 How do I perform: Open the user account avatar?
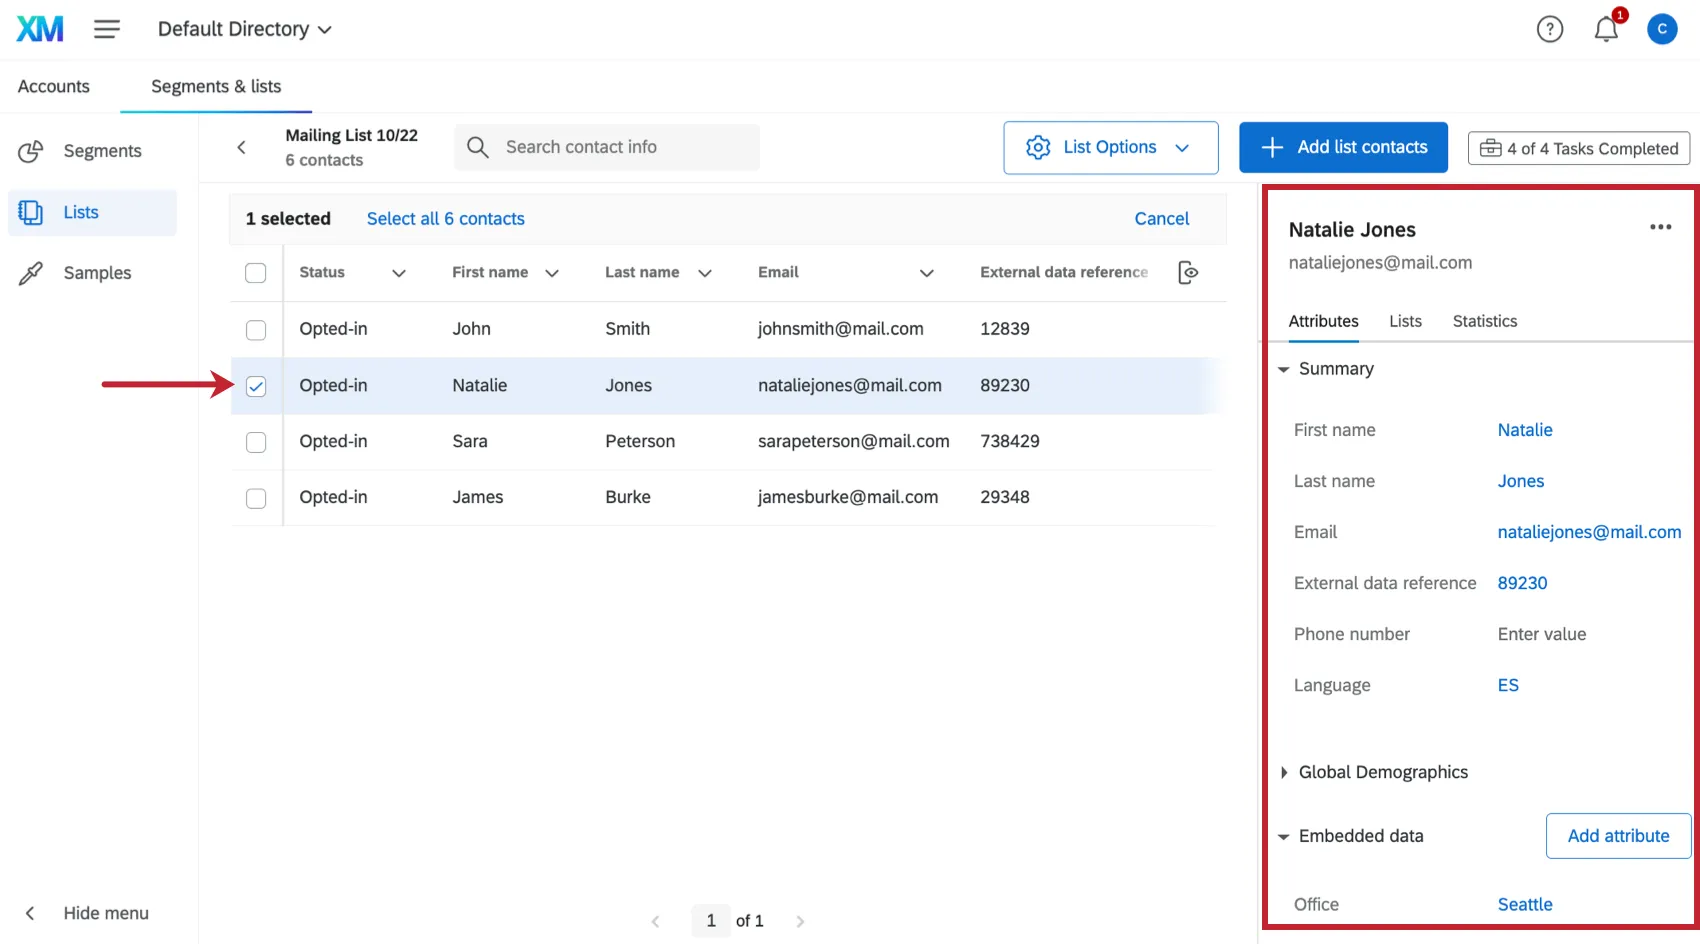(x=1661, y=29)
